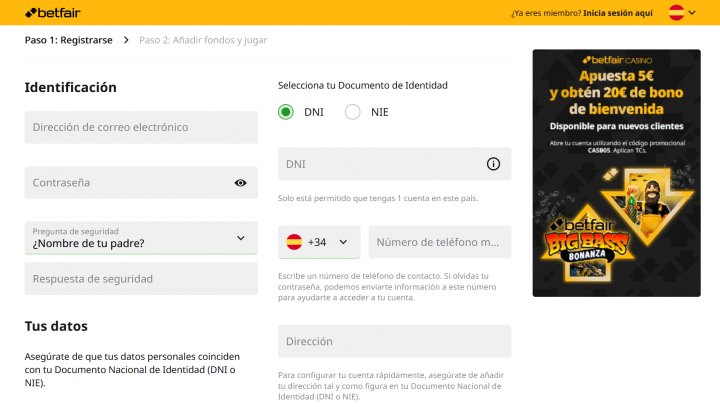Click 'Selecciona tu Documento de Identidad' label
This screenshot has width=720, height=407.
(x=363, y=85)
